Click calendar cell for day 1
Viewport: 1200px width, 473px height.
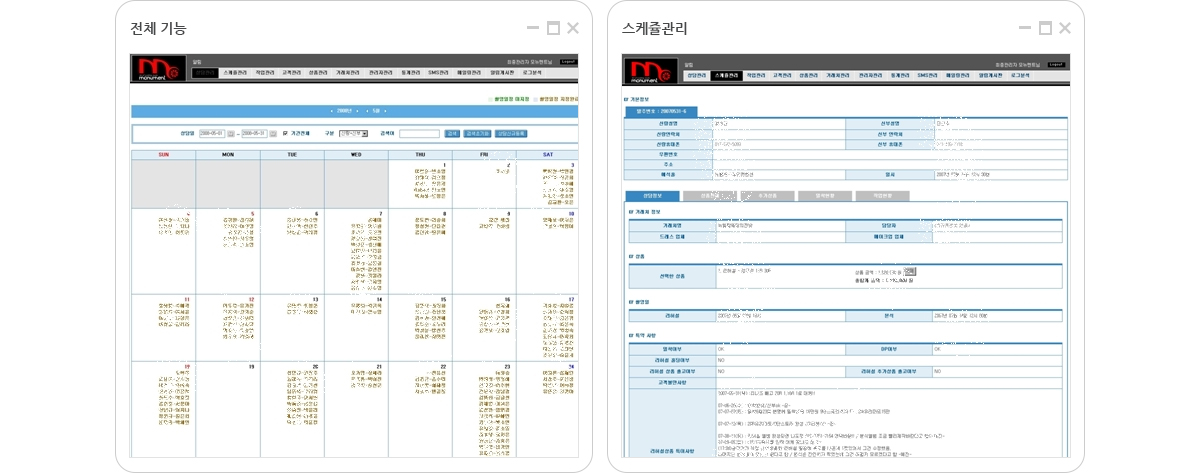tap(420, 184)
